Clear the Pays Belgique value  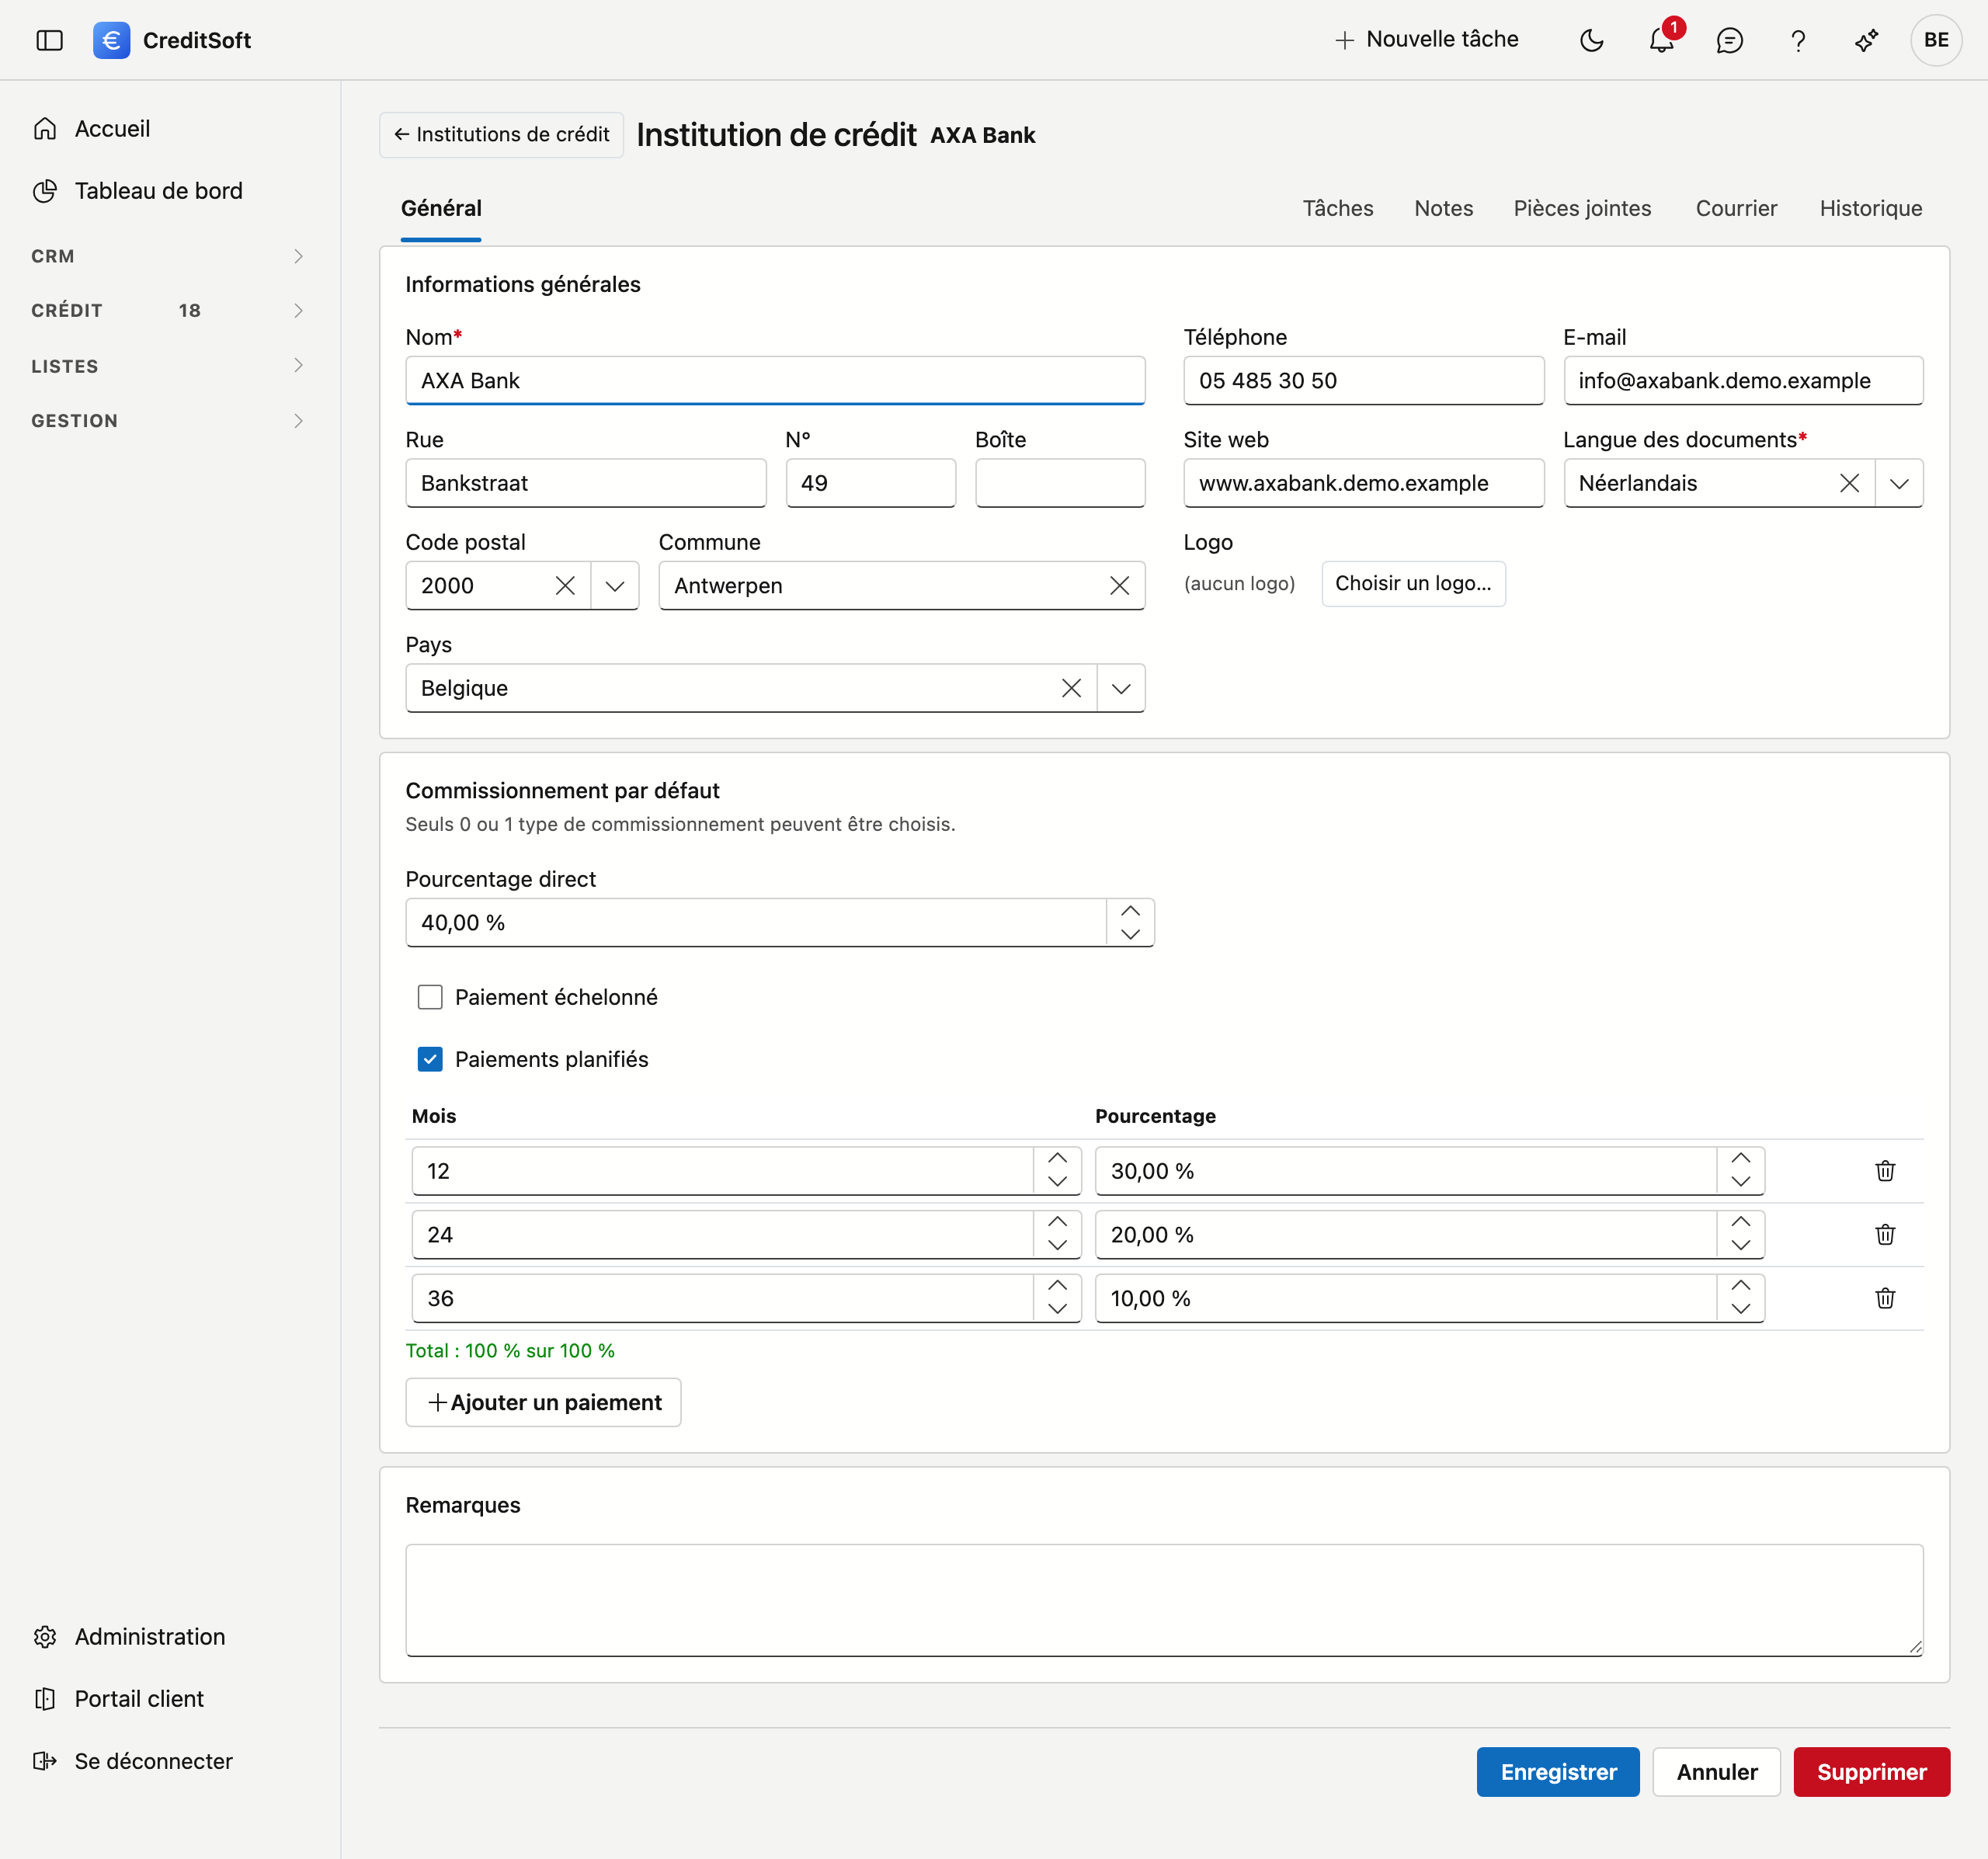tap(1071, 688)
